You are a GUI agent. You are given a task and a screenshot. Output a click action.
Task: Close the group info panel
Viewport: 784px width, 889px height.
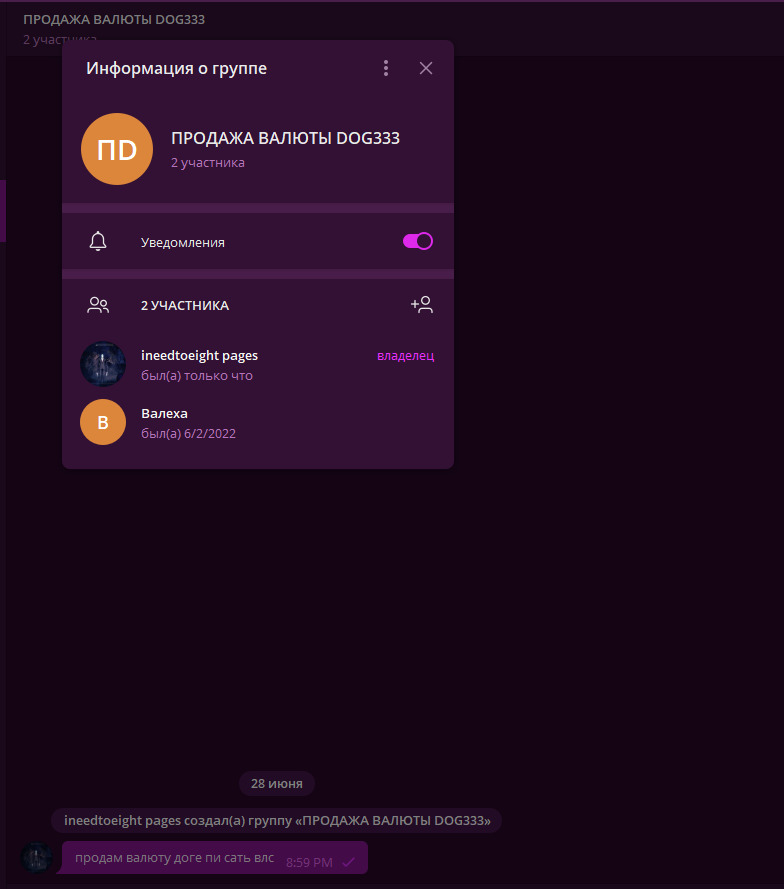(x=426, y=68)
